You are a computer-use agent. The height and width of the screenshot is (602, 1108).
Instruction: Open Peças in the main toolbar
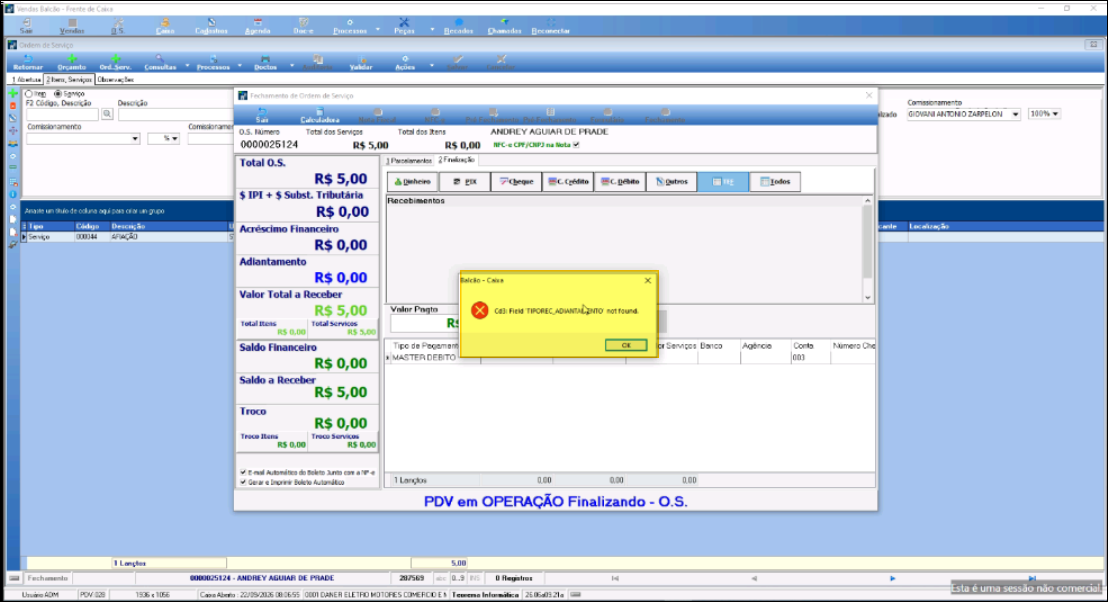[x=404, y=27]
